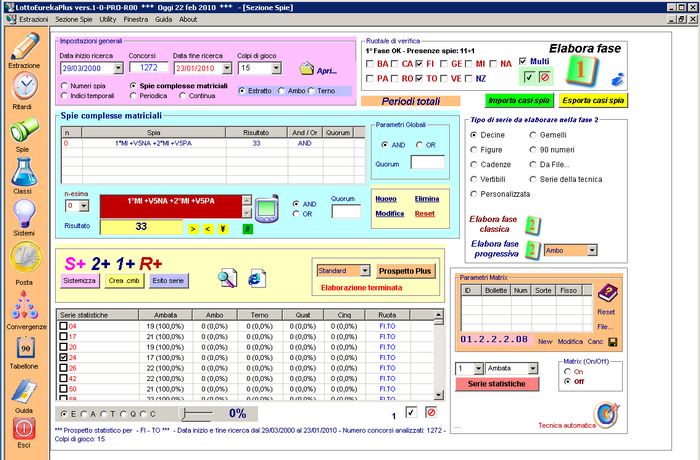Open the Ritardi clock icon
This screenshot has height=460, width=700.
25,86
